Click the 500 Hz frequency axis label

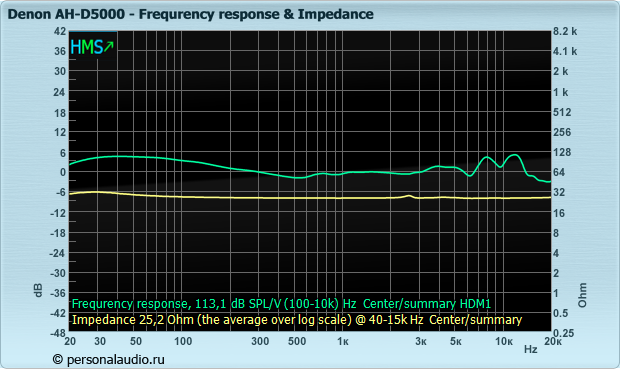297,341
